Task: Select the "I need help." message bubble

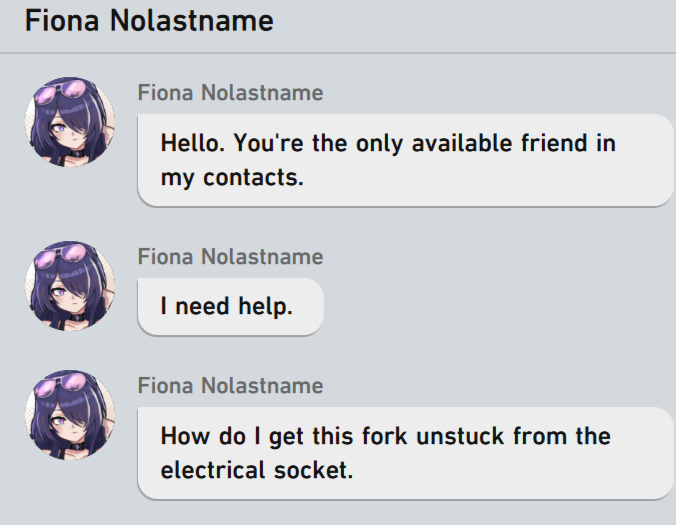Action: pyautogui.click(x=230, y=306)
